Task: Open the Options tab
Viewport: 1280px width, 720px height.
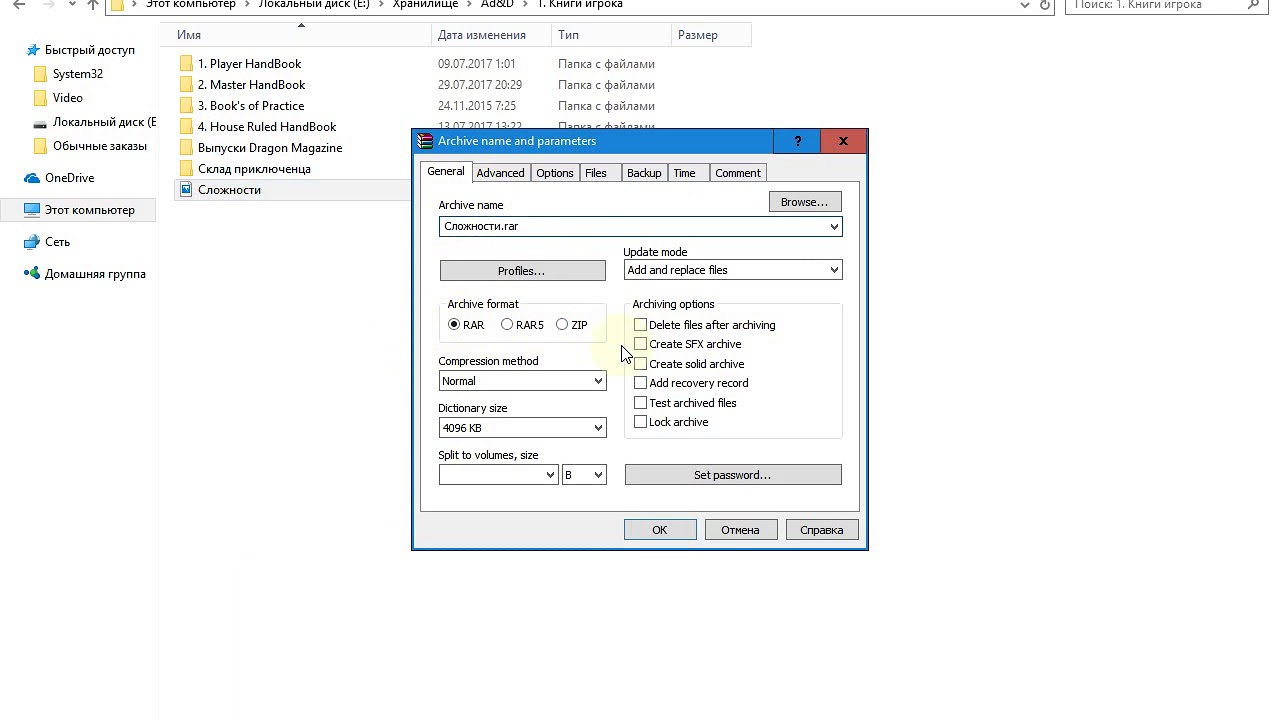Action: [x=554, y=173]
